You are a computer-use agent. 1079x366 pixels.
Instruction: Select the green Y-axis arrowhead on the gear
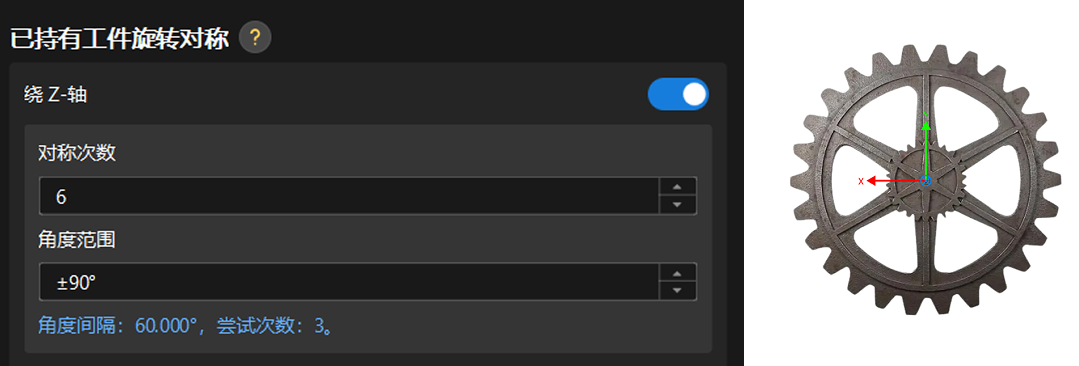point(926,126)
